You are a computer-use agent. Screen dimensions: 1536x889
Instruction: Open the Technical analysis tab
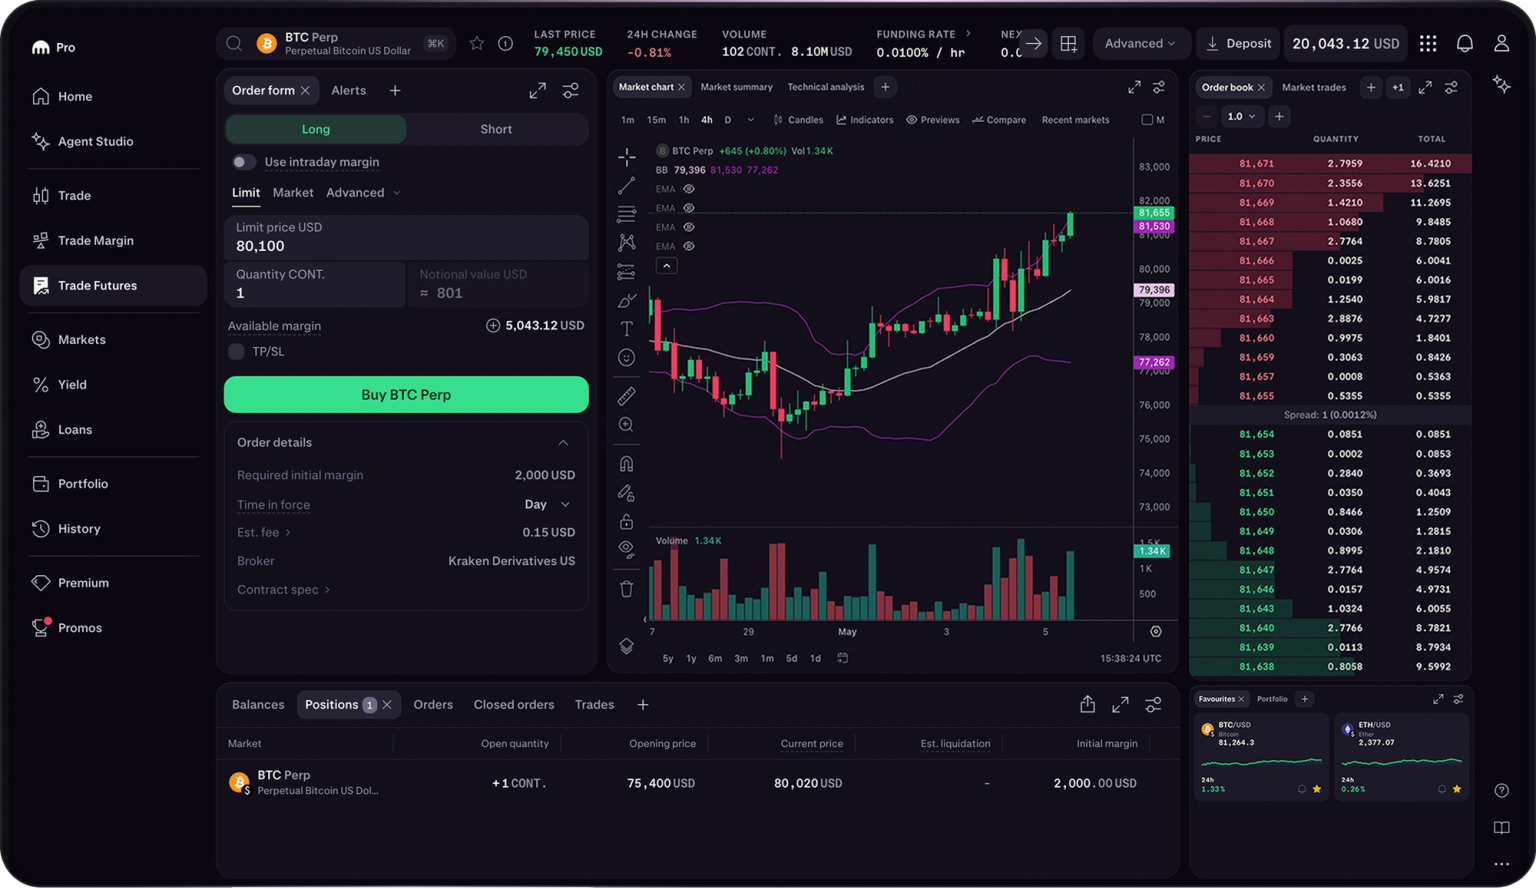coord(826,87)
